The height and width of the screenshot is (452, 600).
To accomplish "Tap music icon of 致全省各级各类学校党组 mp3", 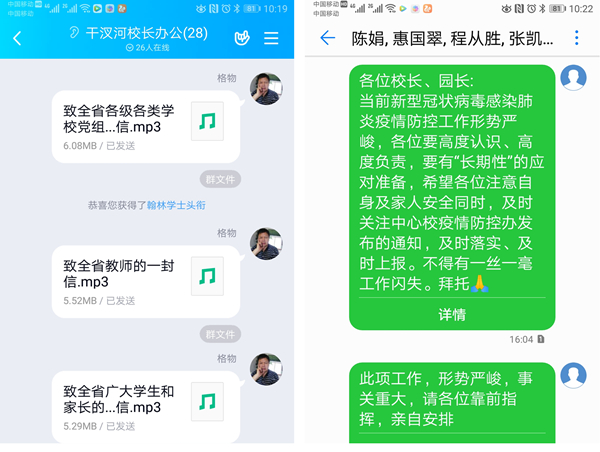I will click(207, 121).
